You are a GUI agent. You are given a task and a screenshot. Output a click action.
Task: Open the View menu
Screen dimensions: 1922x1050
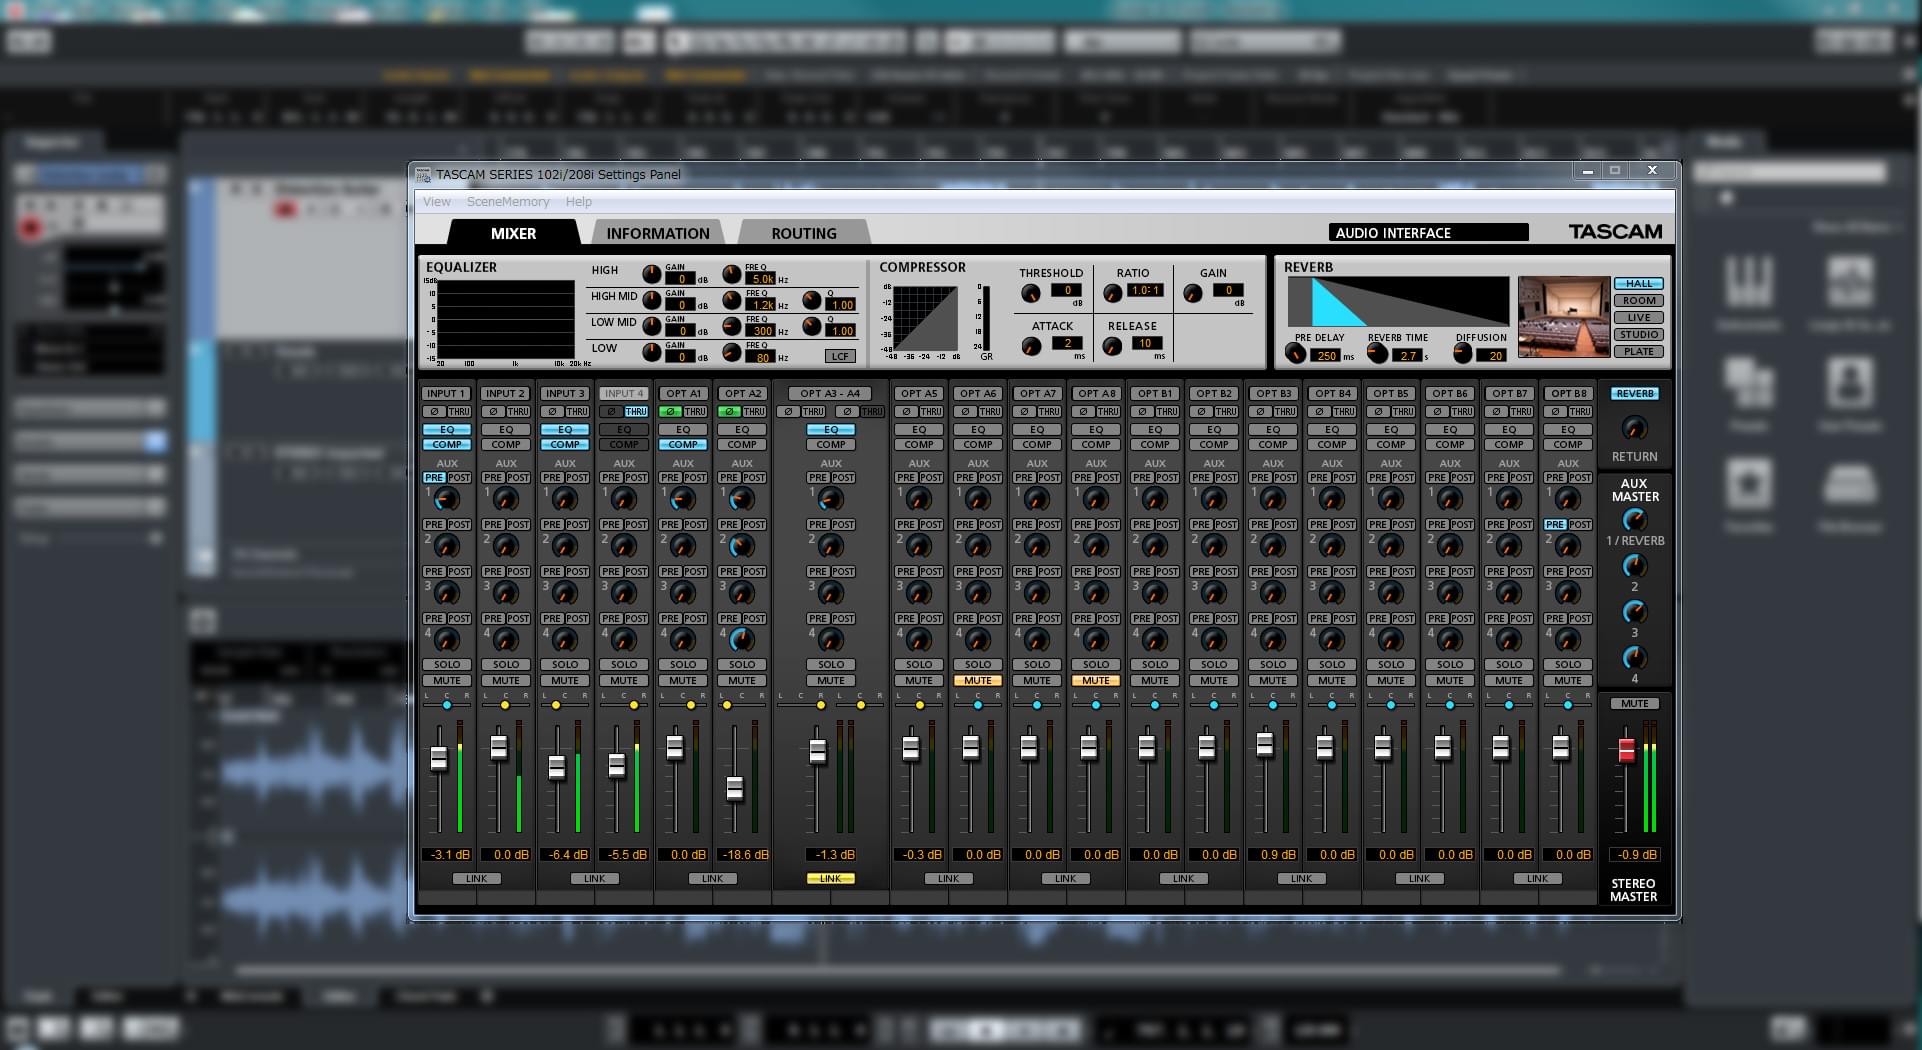click(x=437, y=201)
